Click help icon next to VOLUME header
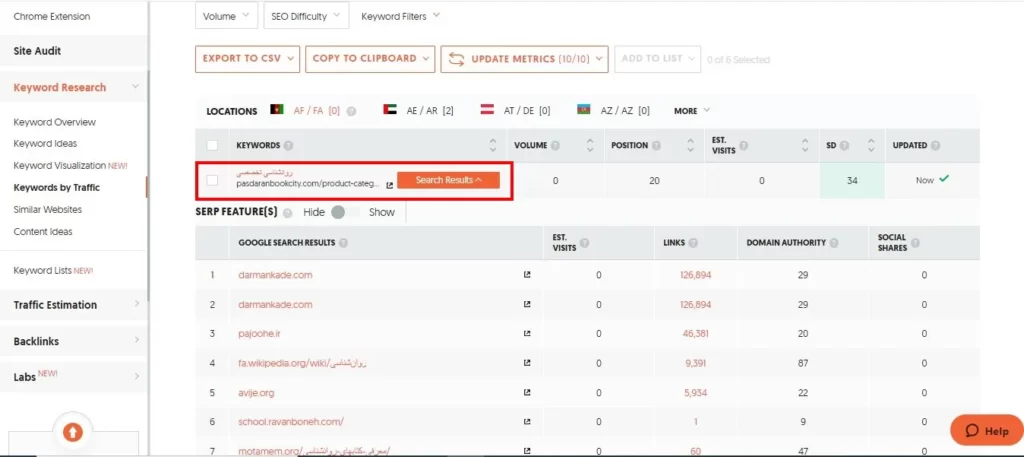This screenshot has width=1024, height=457. point(555,146)
